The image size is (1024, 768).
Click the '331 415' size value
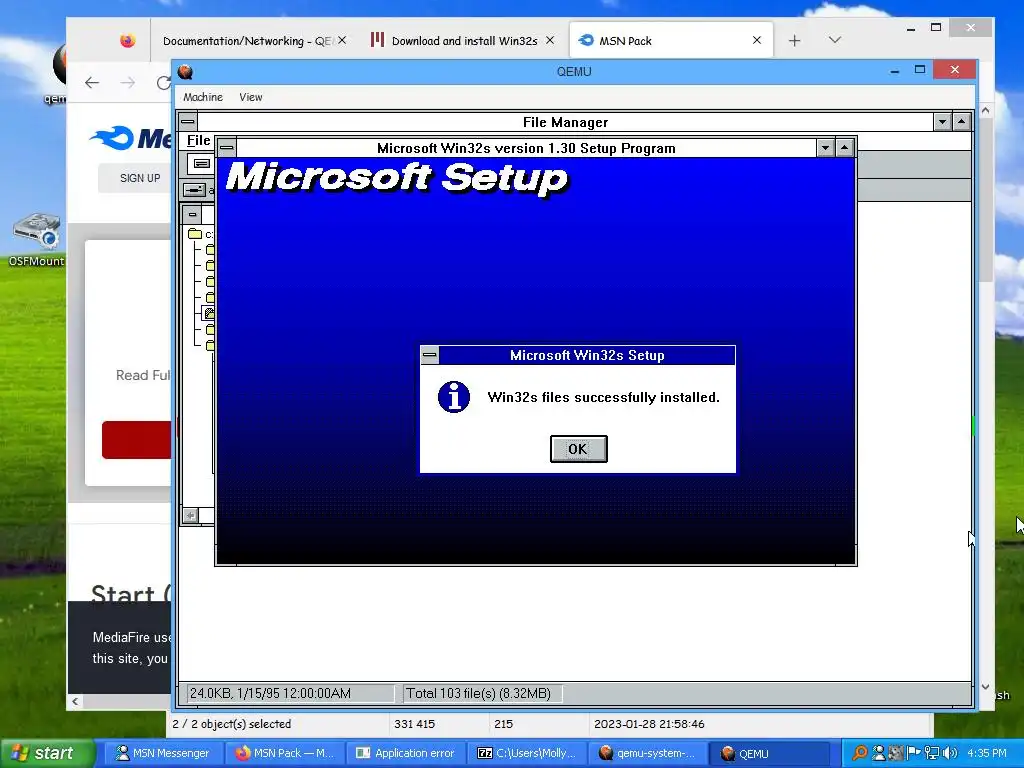414,724
